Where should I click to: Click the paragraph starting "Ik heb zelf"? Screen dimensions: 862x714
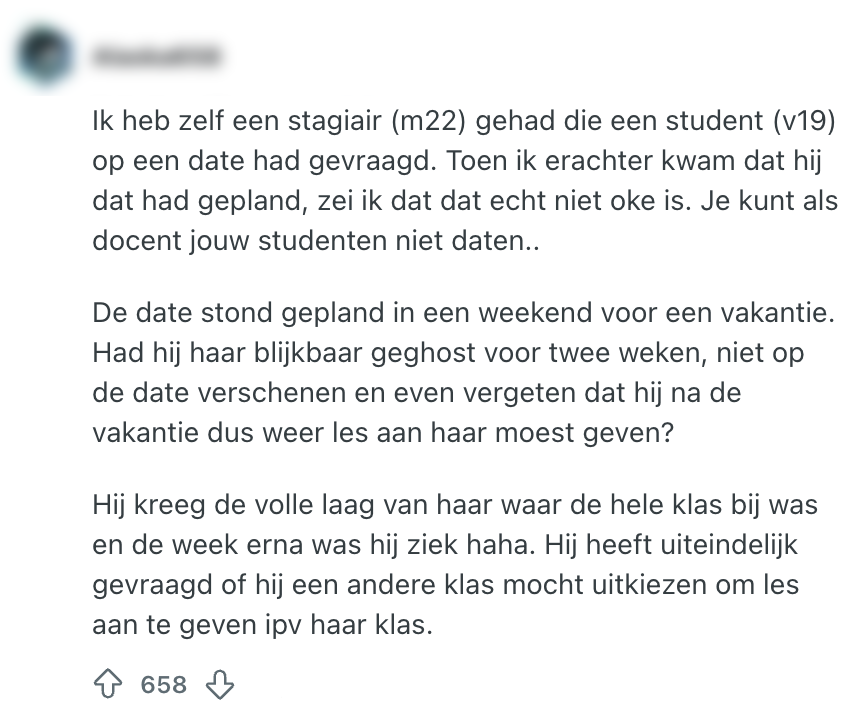(x=460, y=187)
